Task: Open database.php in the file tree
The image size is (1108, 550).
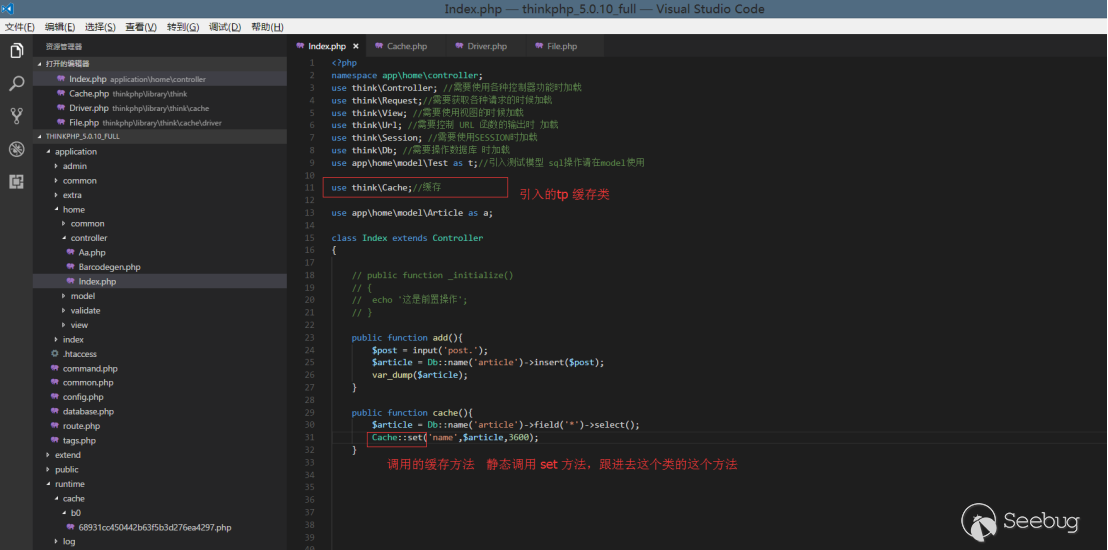Action: click(x=160, y=411)
